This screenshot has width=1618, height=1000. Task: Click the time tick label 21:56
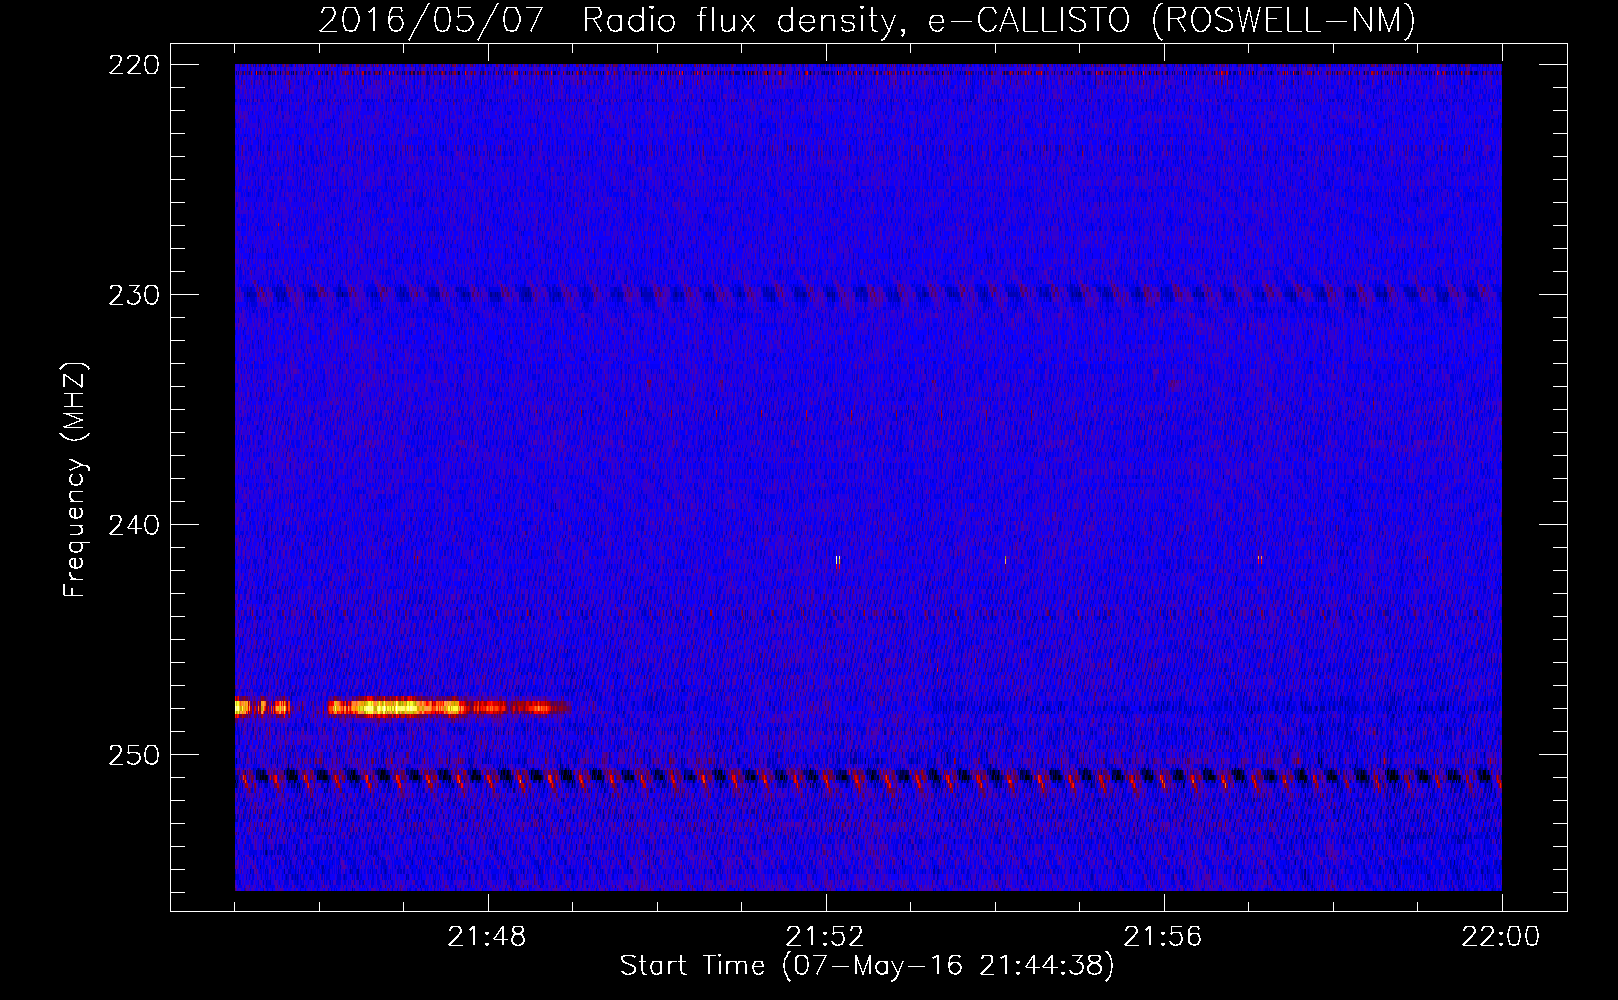(1163, 937)
